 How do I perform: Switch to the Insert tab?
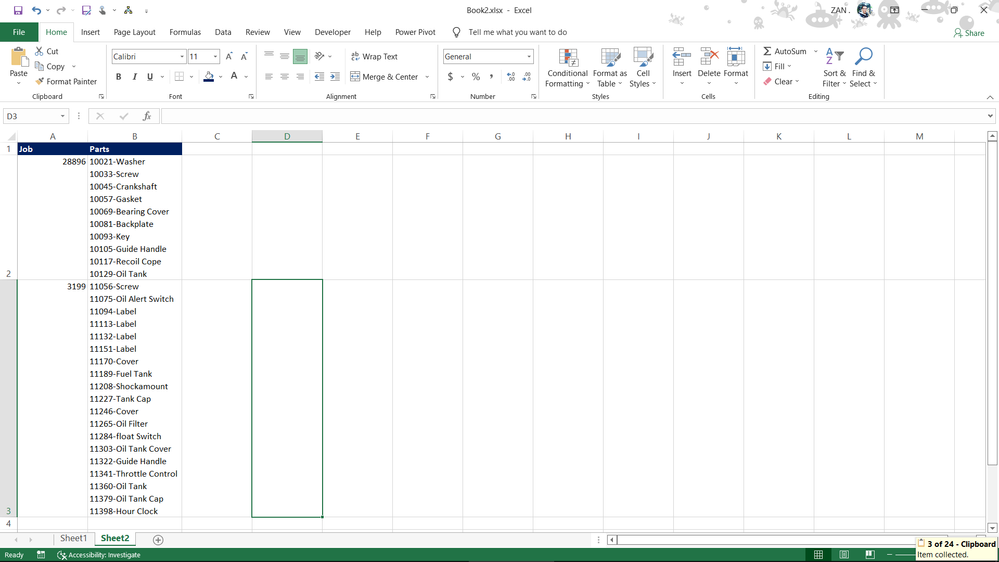[x=90, y=32]
